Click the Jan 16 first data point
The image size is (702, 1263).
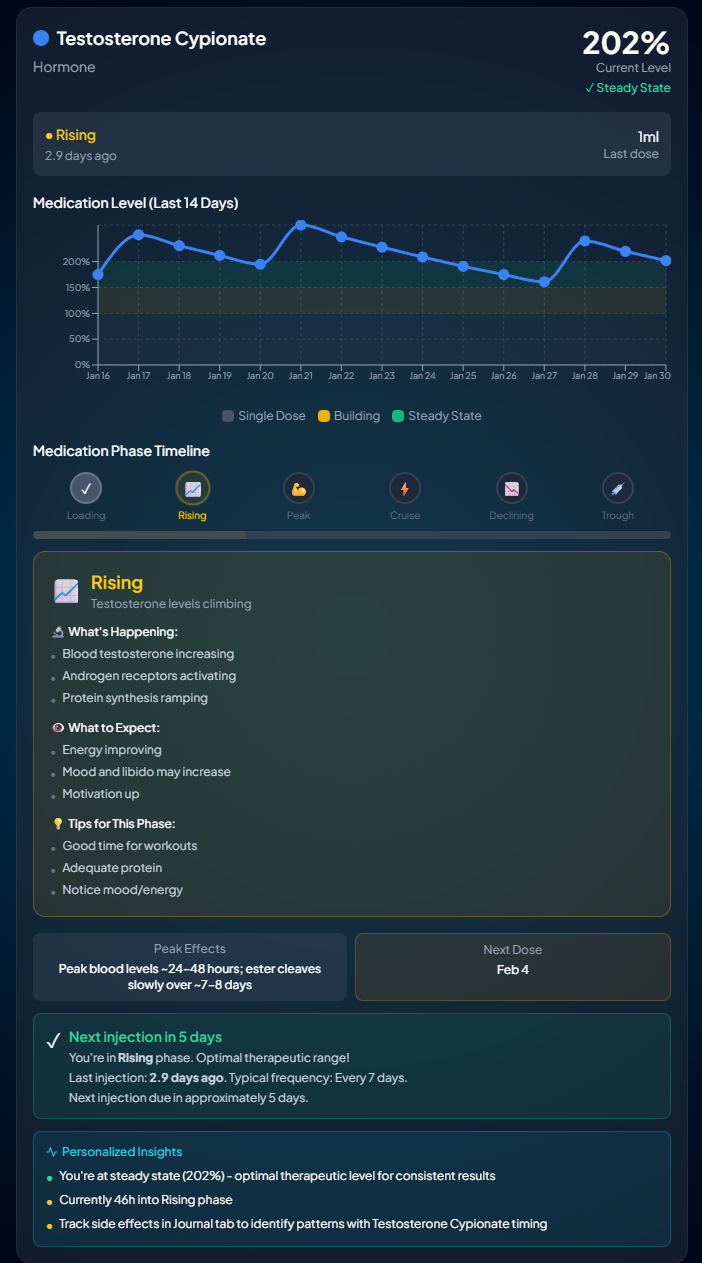pos(98,274)
